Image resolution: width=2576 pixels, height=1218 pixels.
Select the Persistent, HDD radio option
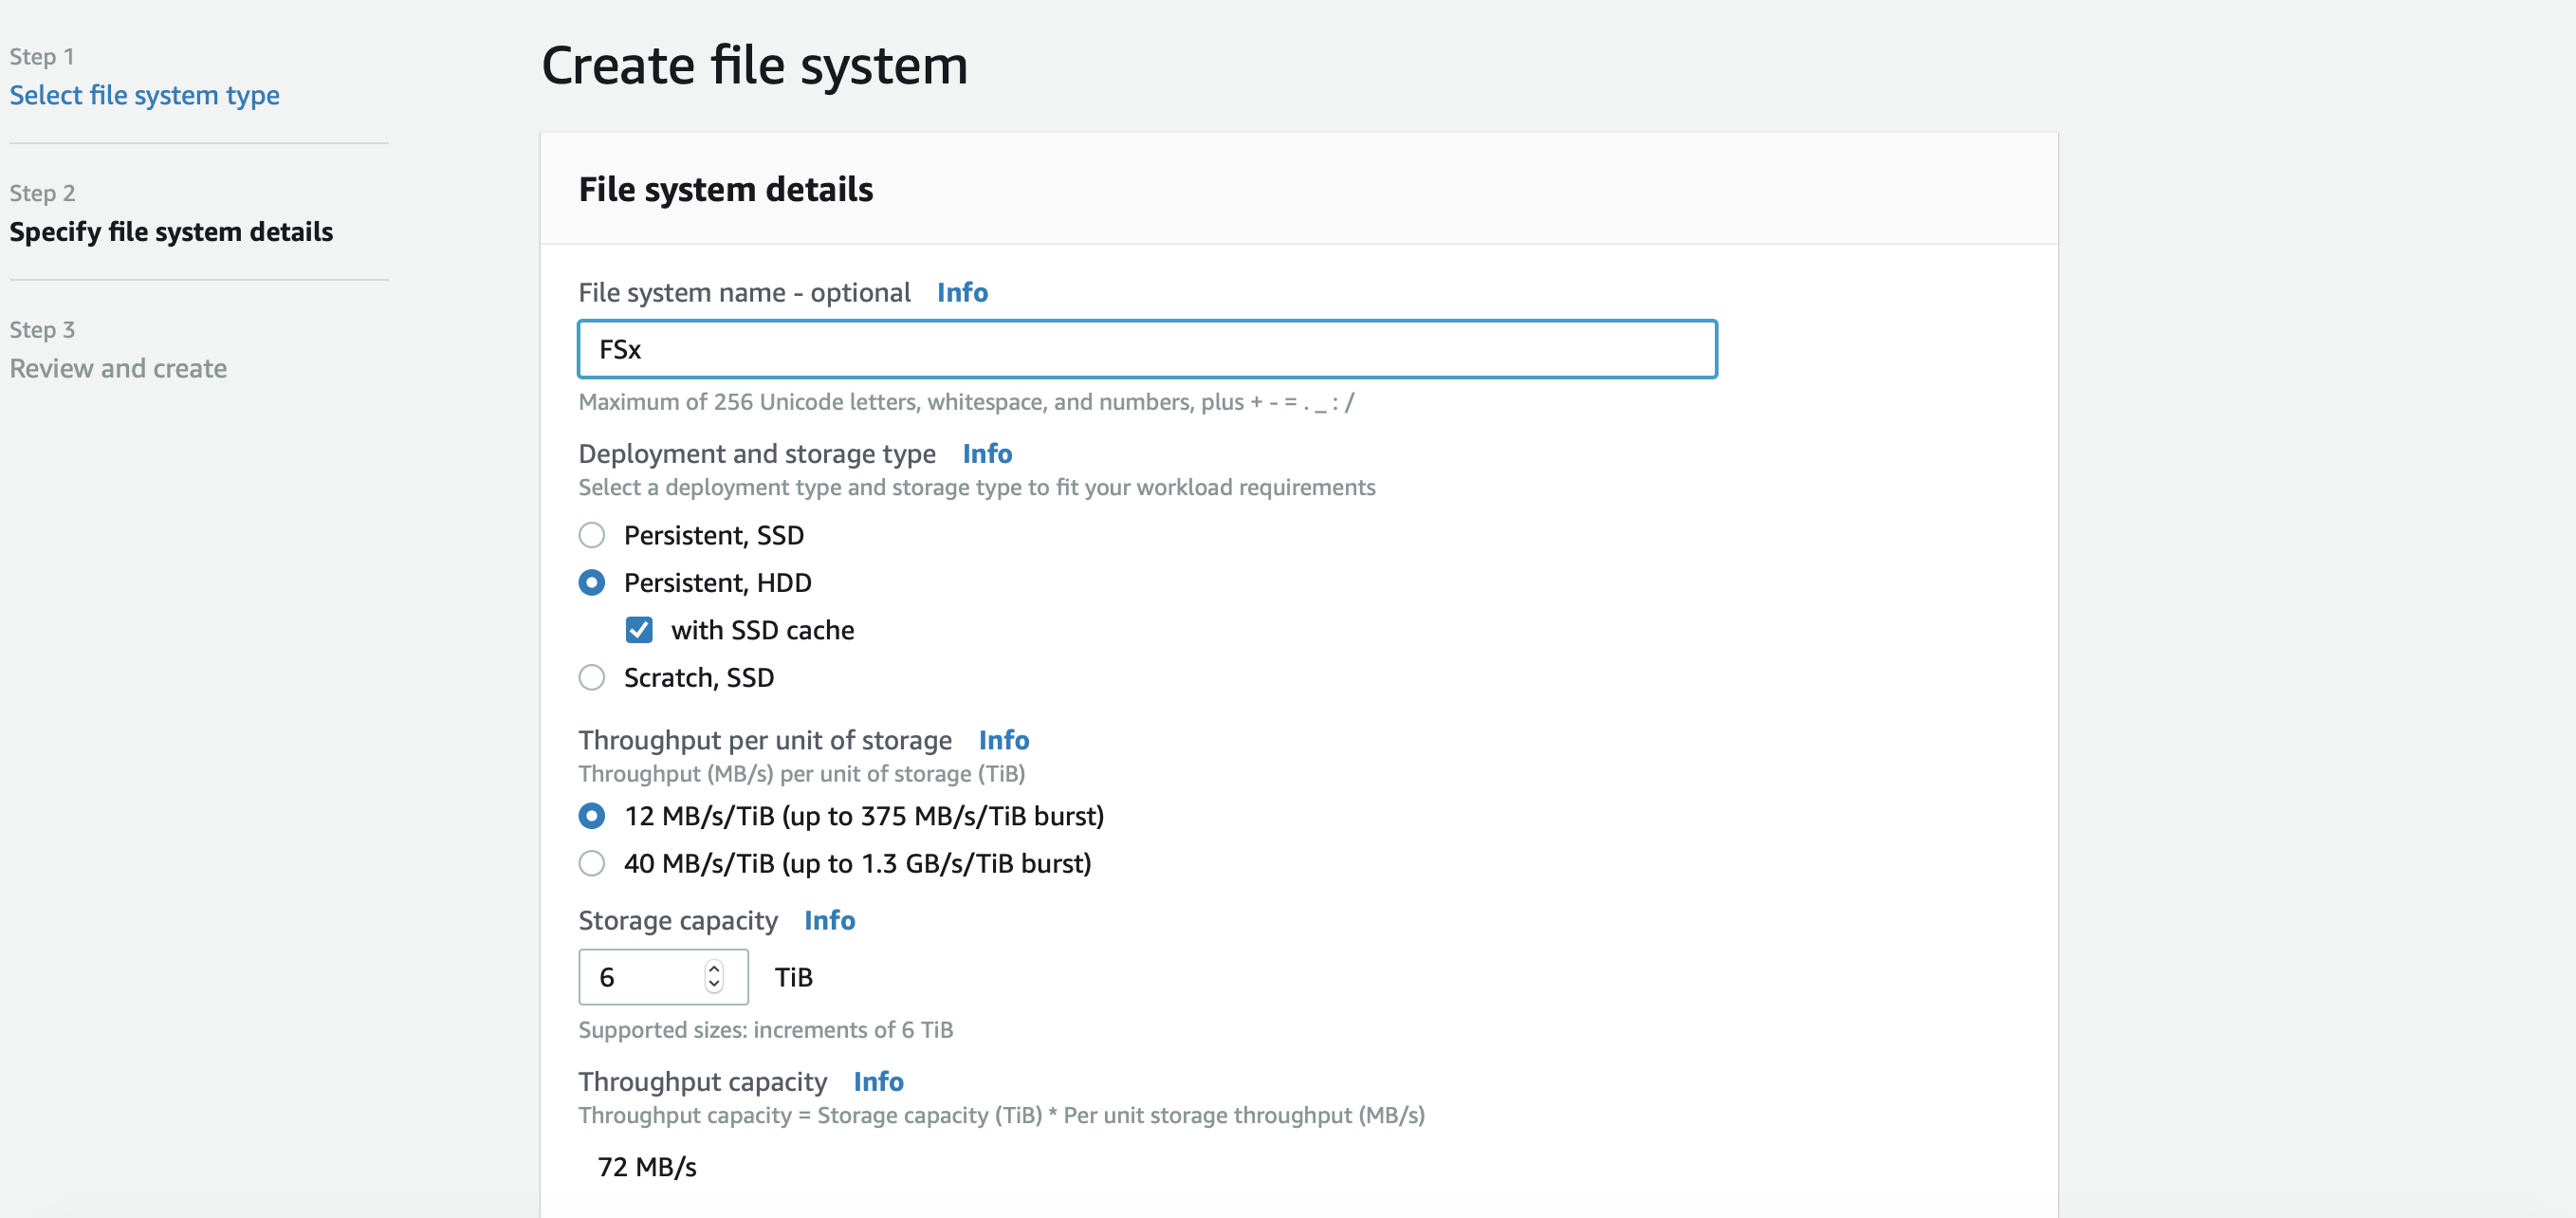point(592,583)
